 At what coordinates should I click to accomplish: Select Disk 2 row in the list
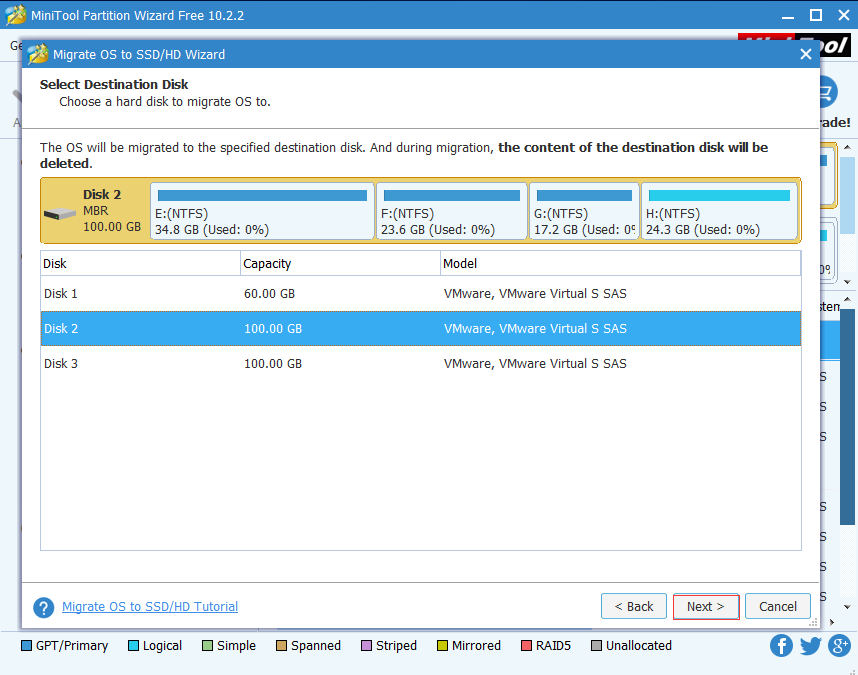coord(421,329)
